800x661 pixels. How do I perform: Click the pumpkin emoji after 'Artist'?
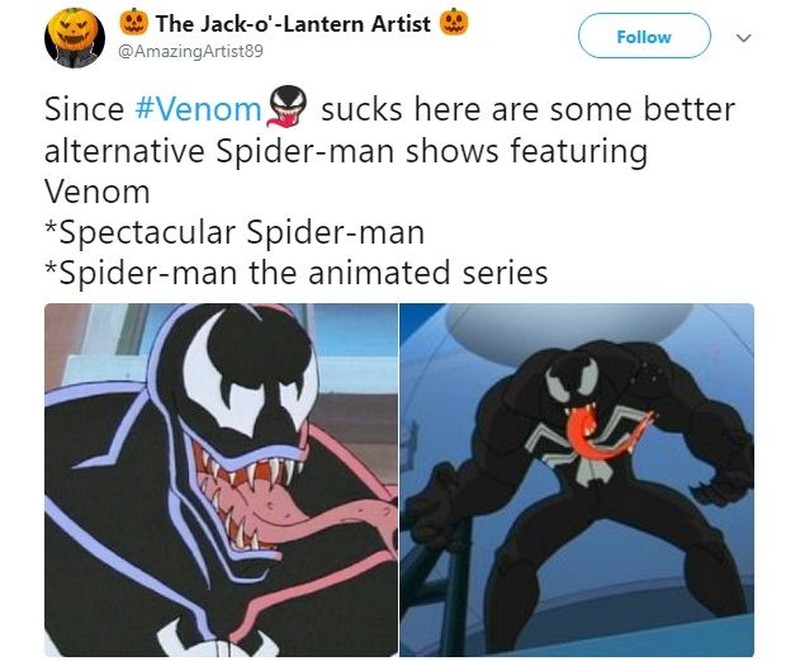tap(454, 23)
